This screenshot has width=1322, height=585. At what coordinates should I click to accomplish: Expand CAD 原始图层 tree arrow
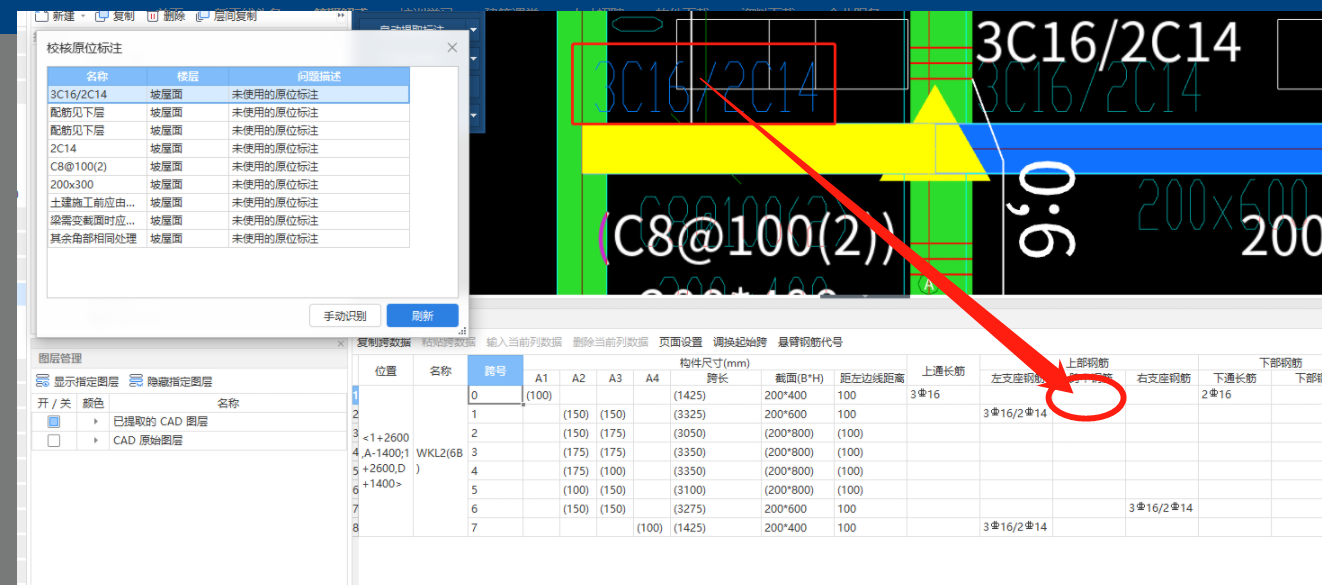click(x=97, y=440)
